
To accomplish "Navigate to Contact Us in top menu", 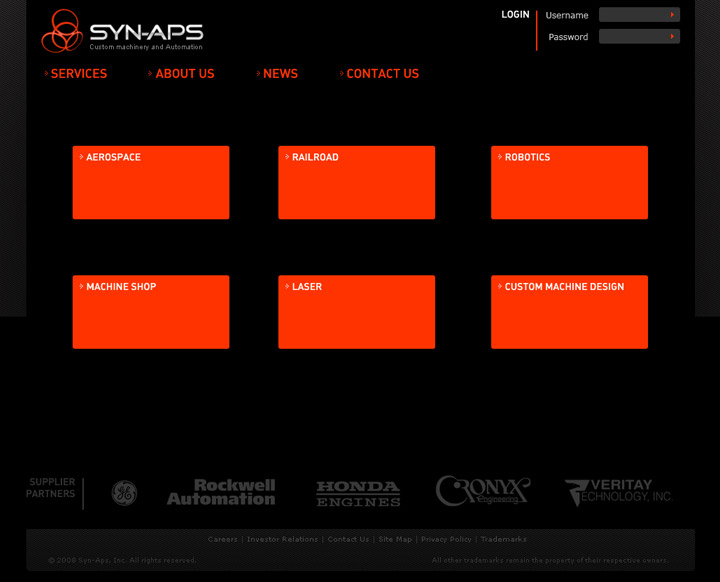I will 382,74.
